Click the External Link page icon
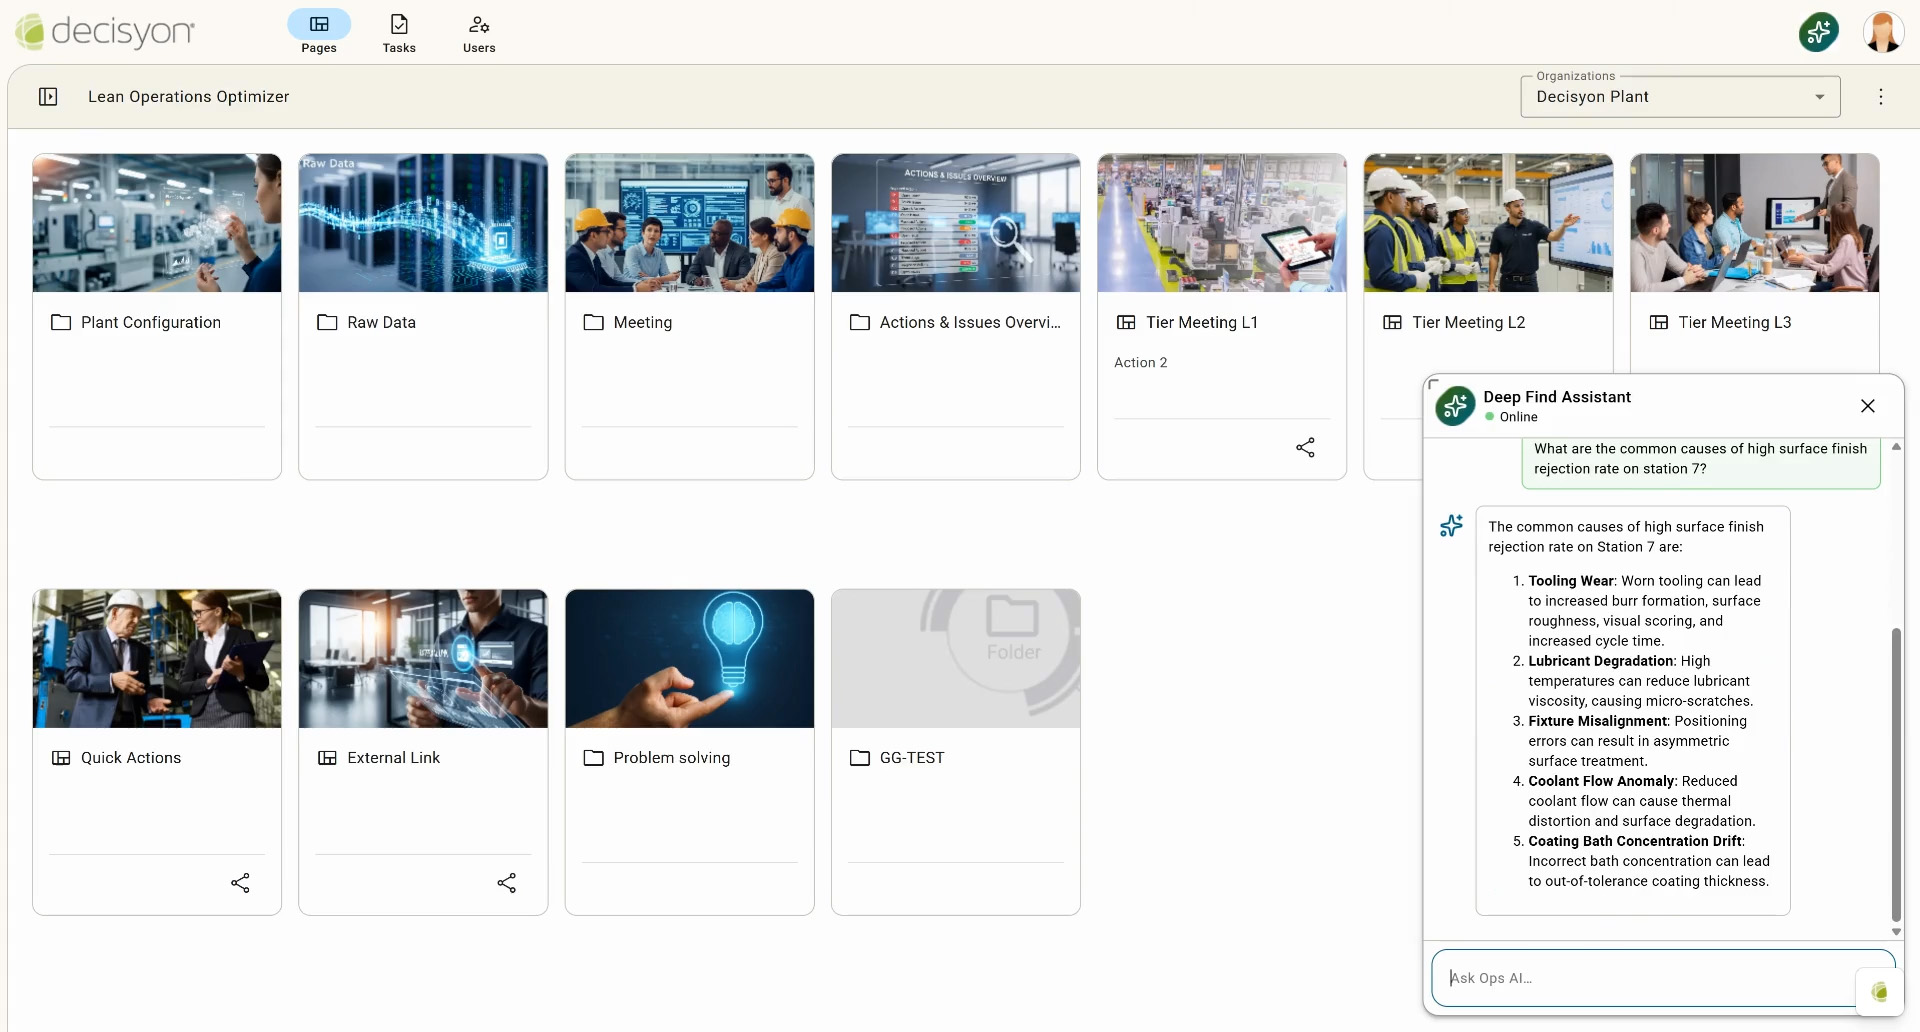1920x1032 pixels. [327, 758]
